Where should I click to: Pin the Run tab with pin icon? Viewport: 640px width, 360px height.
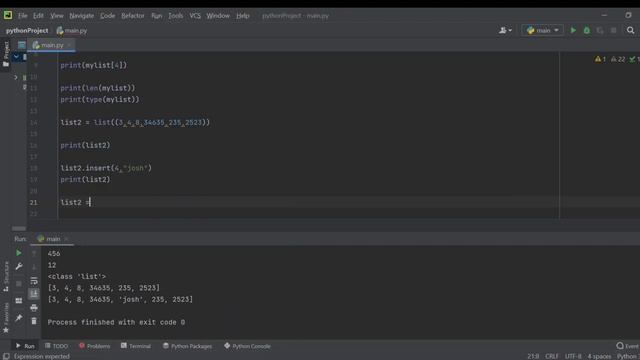19,318
